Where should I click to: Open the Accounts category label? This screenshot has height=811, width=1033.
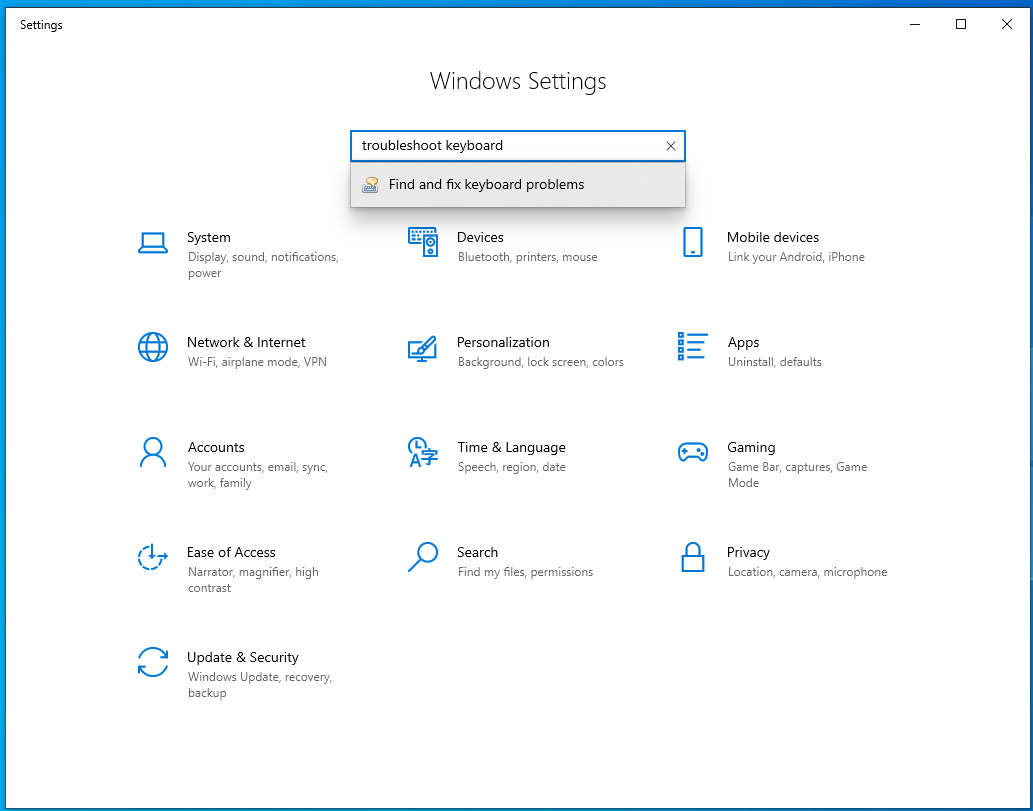[216, 447]
